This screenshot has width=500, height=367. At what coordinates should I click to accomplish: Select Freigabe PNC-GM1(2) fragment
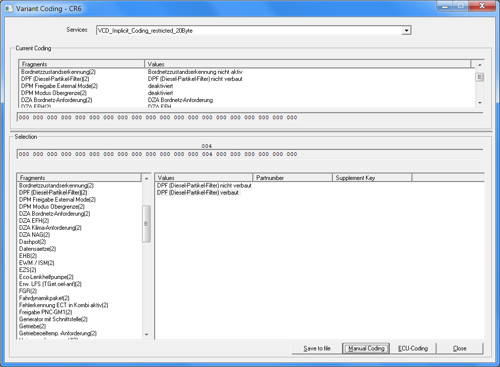(46, 312)
